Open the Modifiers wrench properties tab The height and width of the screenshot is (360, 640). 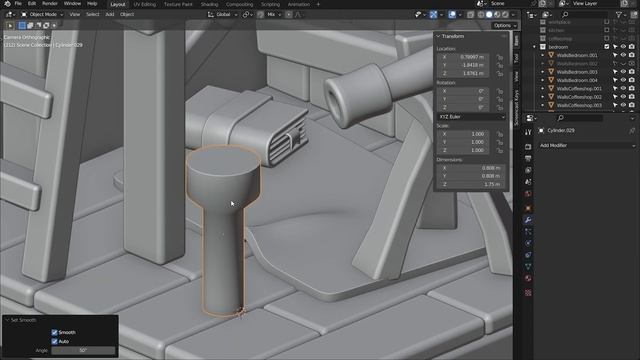tap(528, 220)
